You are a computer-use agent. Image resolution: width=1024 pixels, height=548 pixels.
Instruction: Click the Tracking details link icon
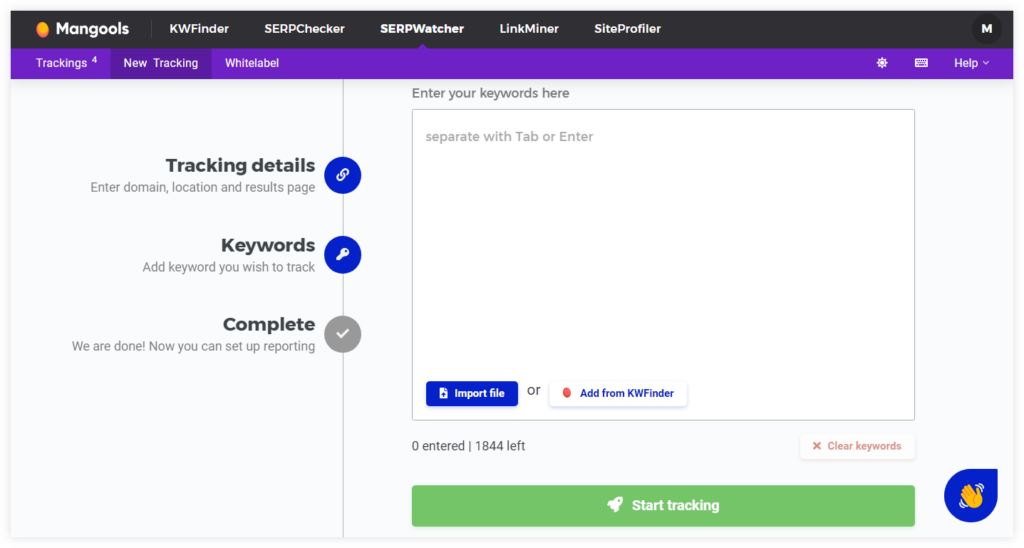(x=343, y=175)
